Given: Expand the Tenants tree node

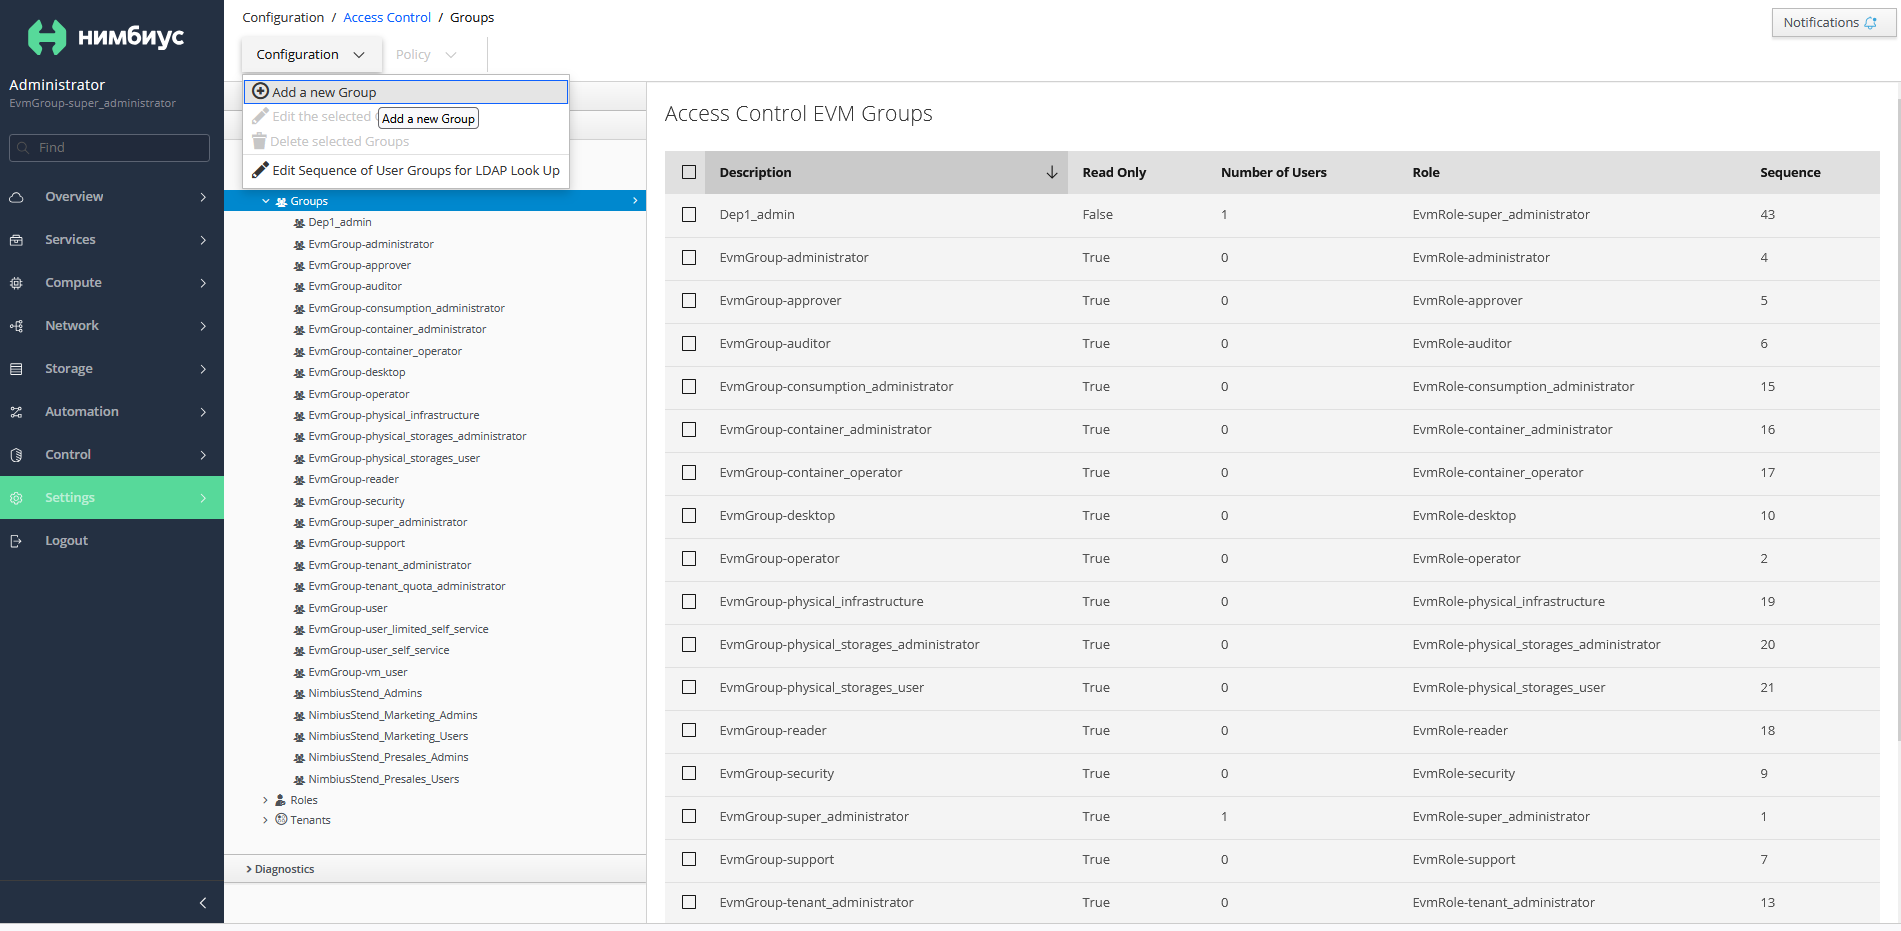Looking at the screenshot, I should tap(265, 820).
